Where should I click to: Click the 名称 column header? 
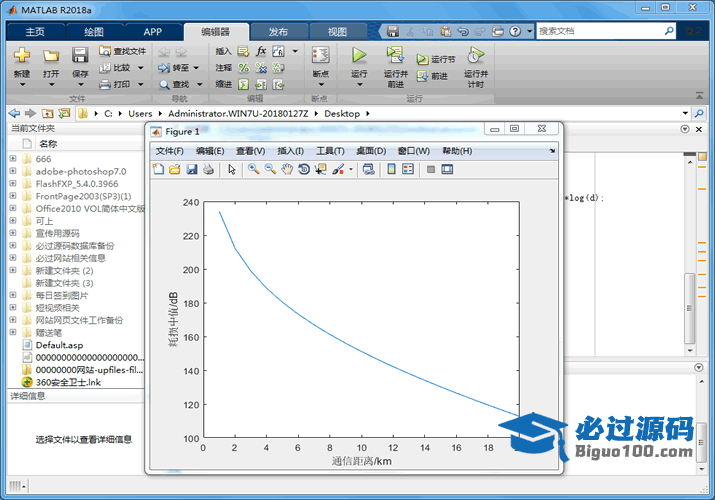[48, 144]
